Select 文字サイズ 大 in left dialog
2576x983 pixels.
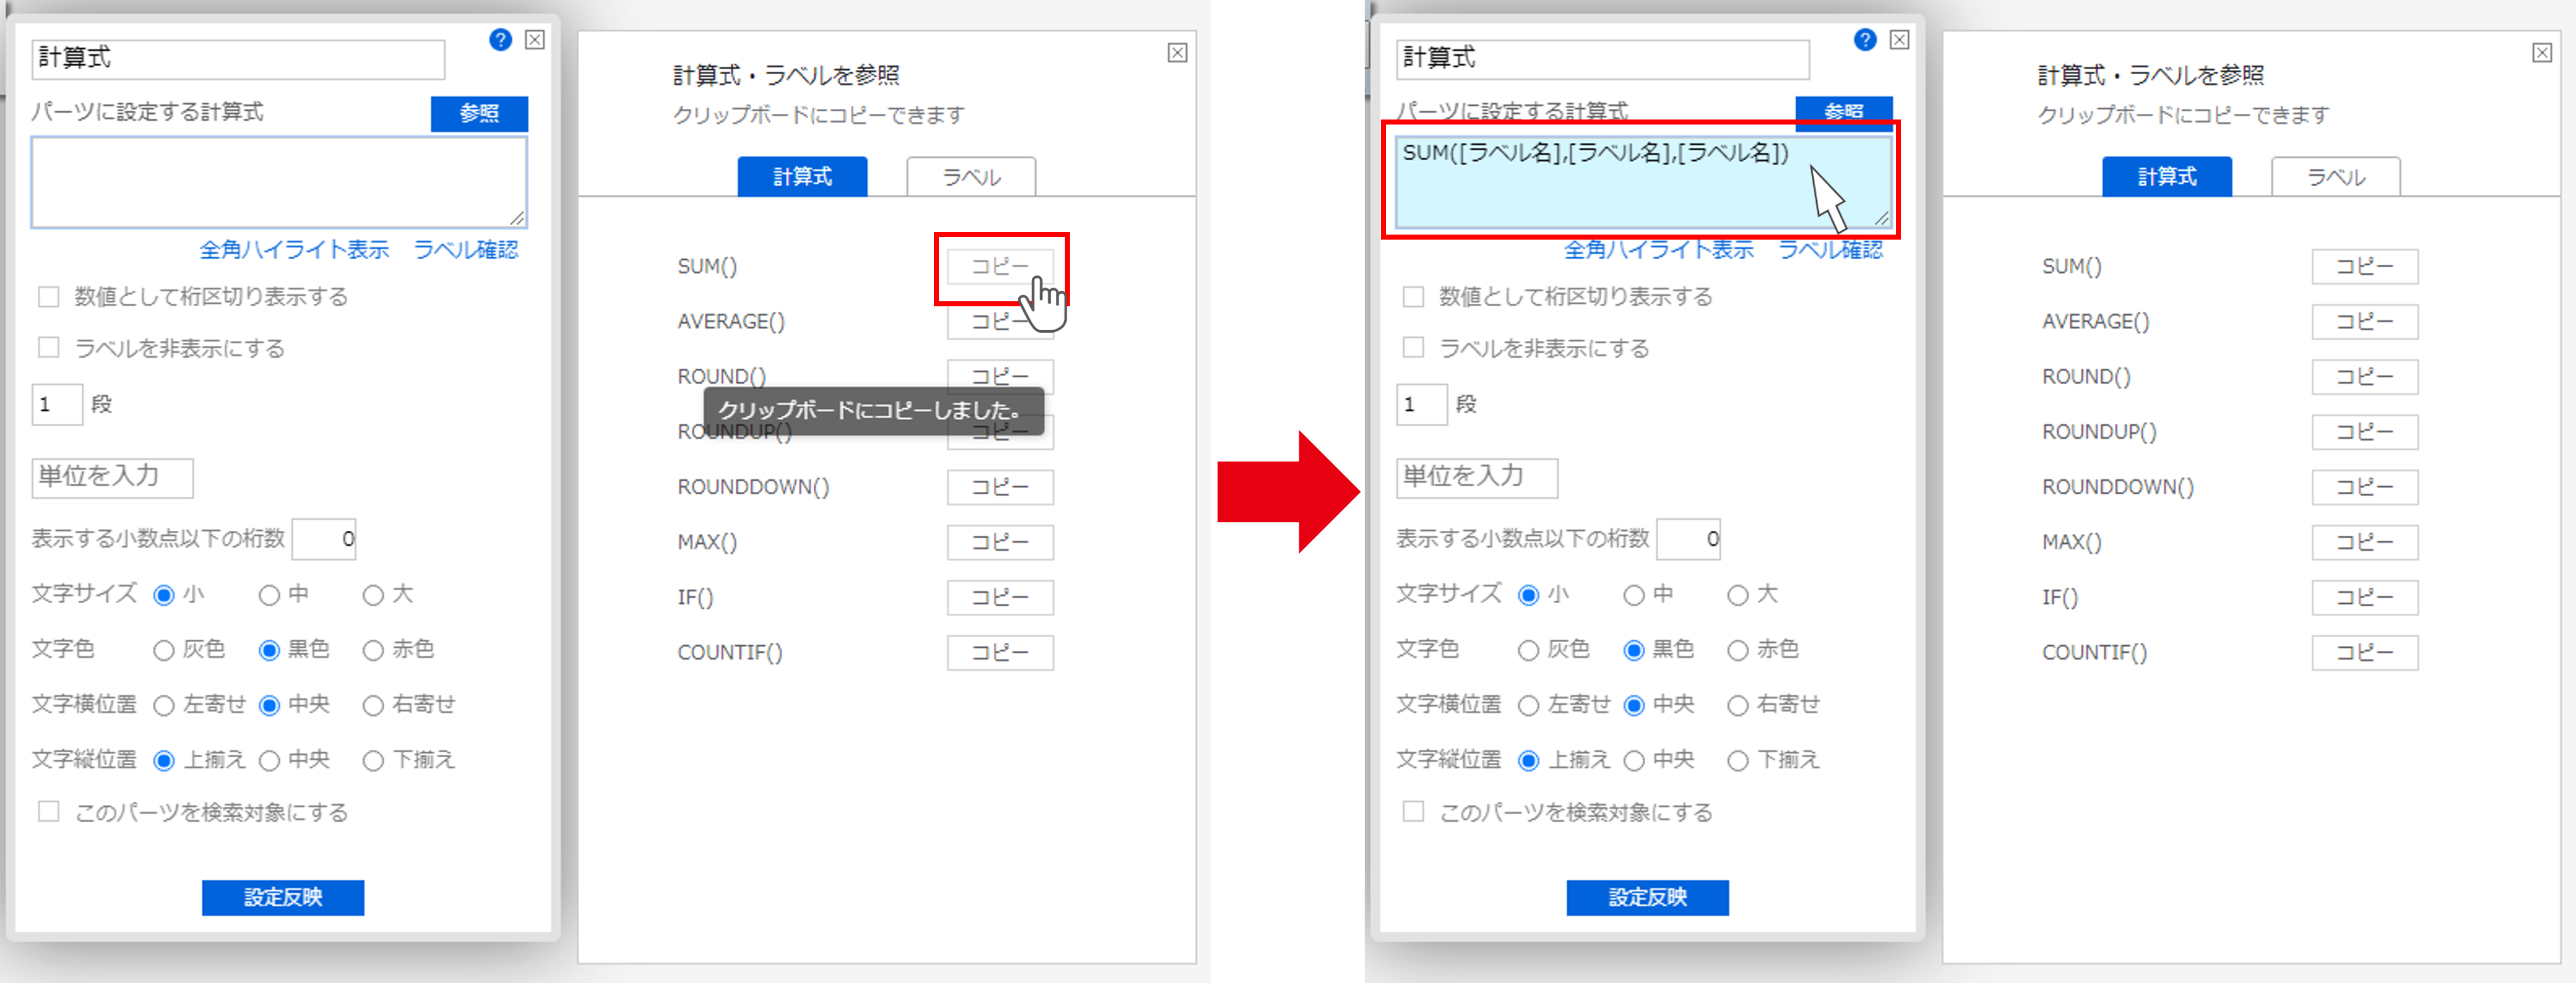tap(373, 596)
